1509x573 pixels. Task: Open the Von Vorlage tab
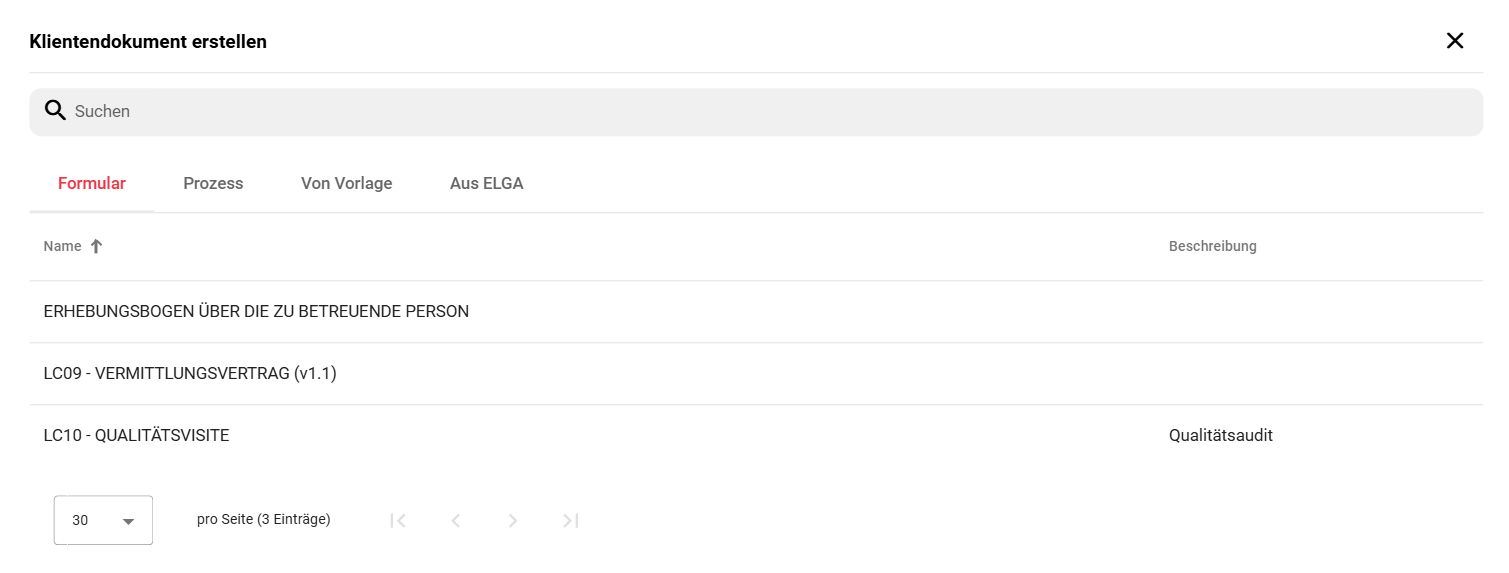346,184
